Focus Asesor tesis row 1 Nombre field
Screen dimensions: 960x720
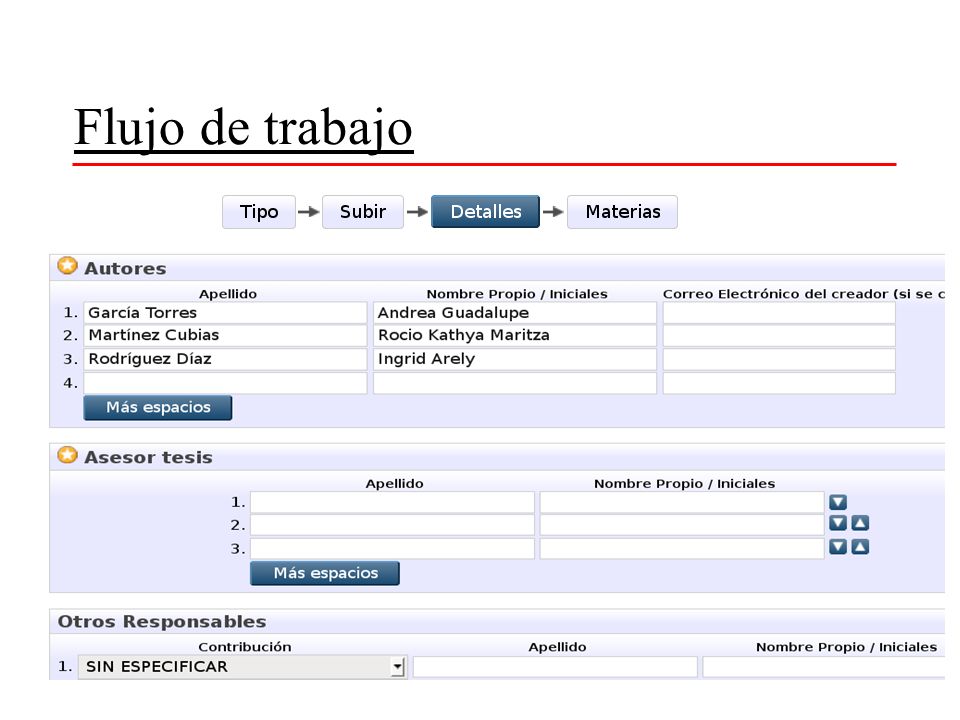click(x=682, y=502)
